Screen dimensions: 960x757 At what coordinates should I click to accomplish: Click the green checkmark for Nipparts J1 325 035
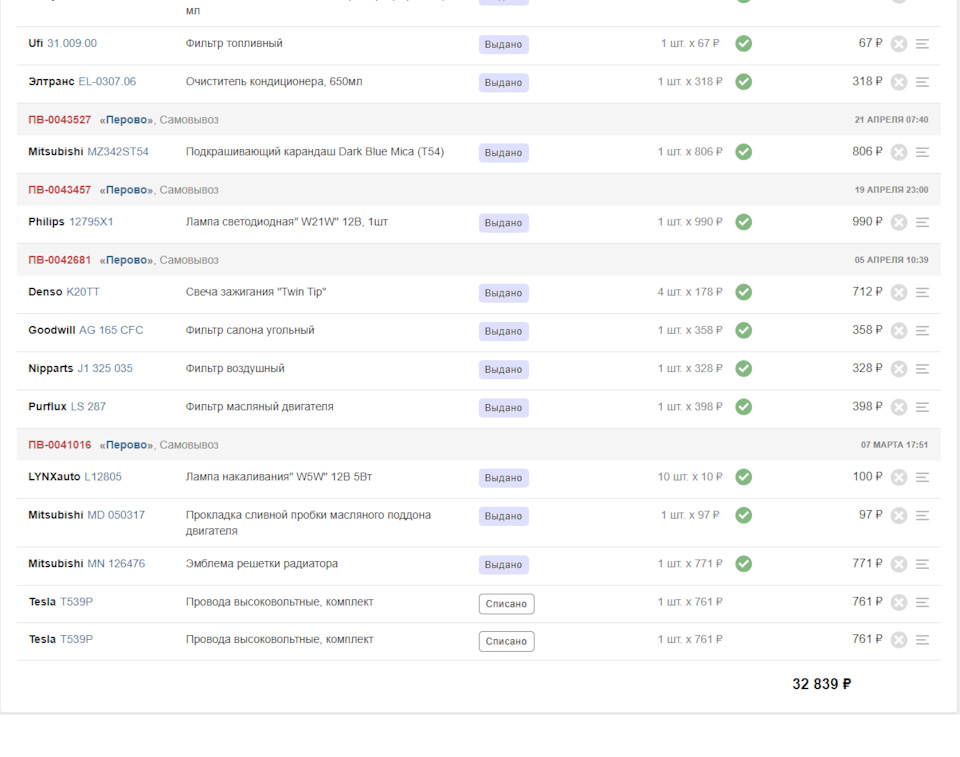[x=743, y=369]
